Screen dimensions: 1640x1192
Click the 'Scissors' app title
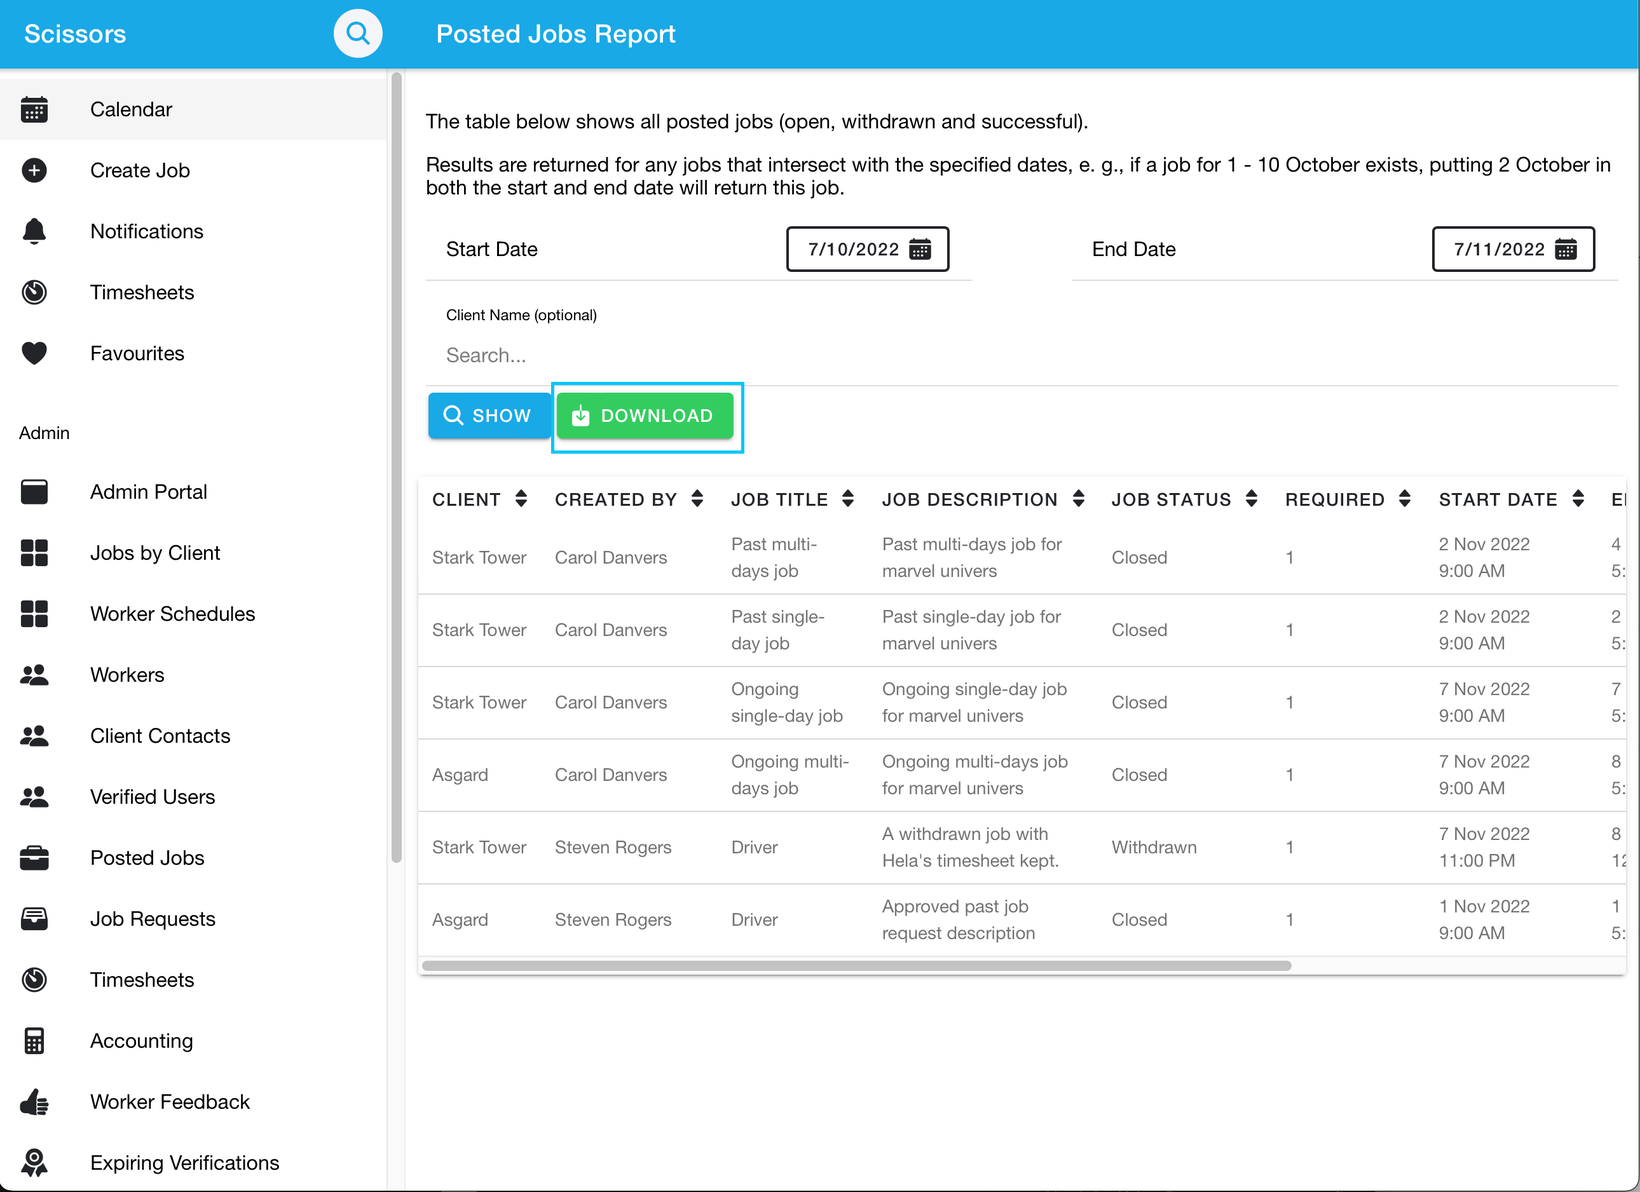coord(75,34)
